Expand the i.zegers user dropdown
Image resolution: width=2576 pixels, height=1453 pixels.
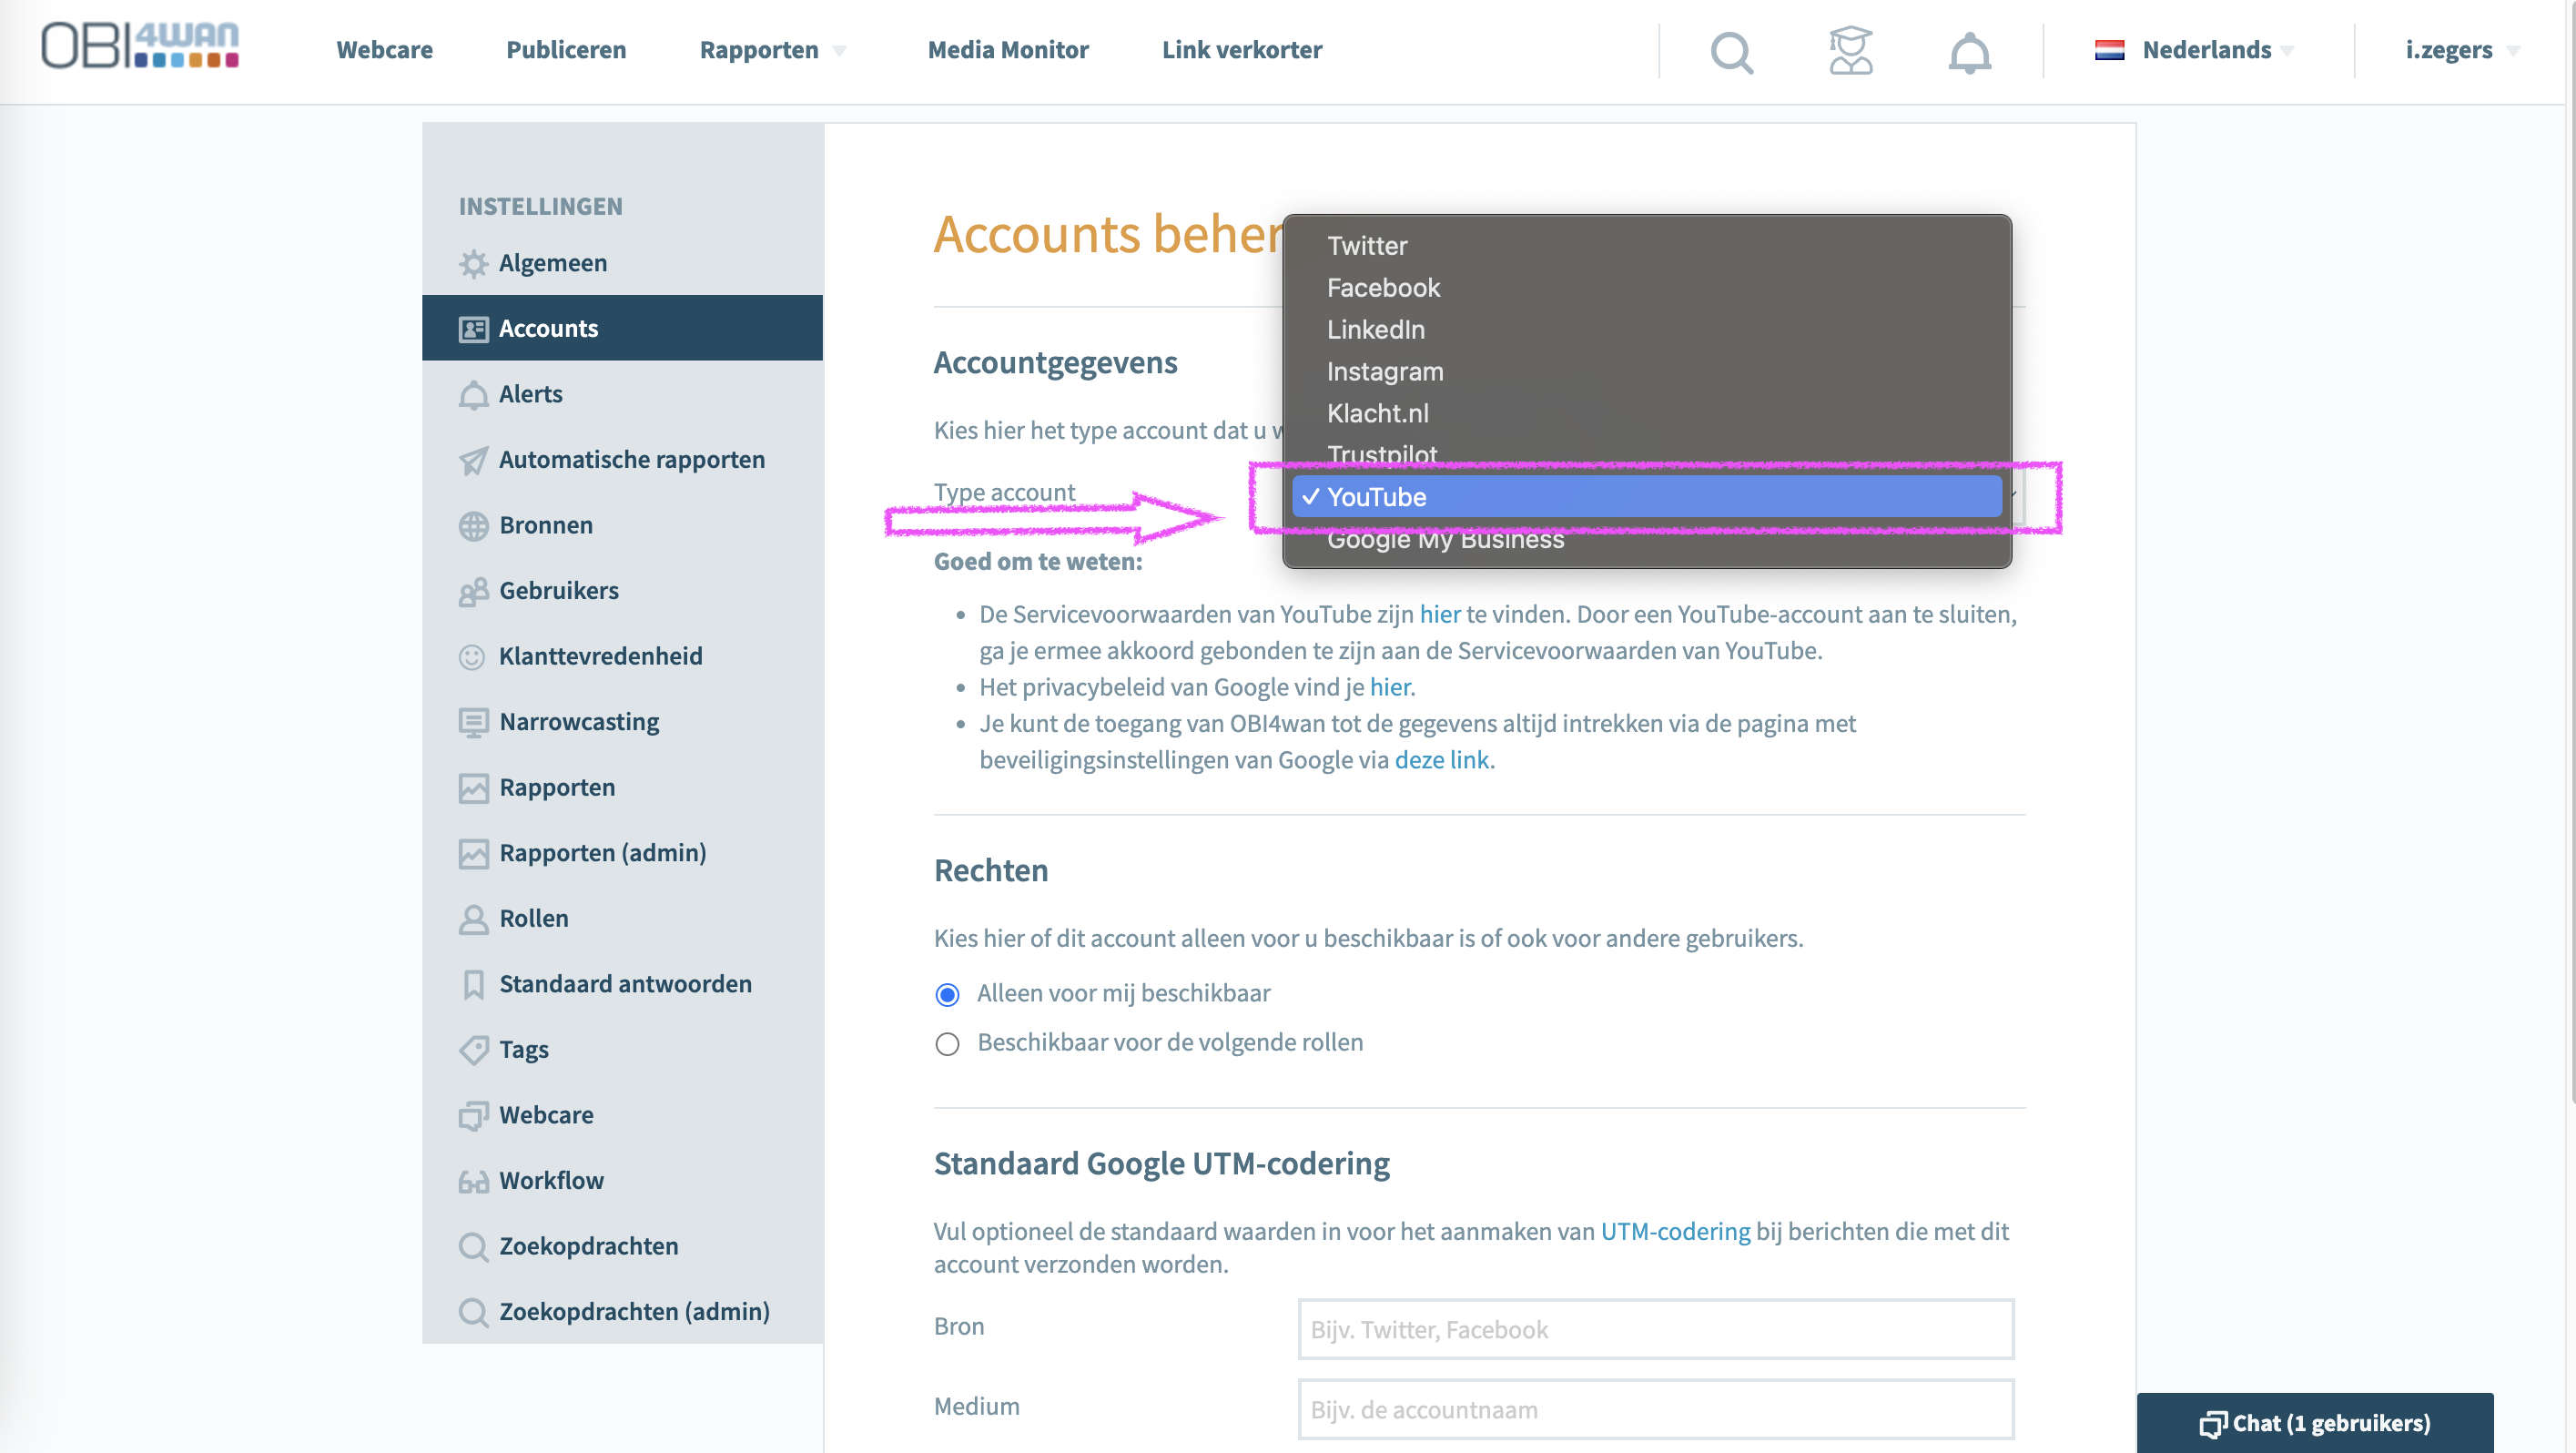click(2513, 51)
